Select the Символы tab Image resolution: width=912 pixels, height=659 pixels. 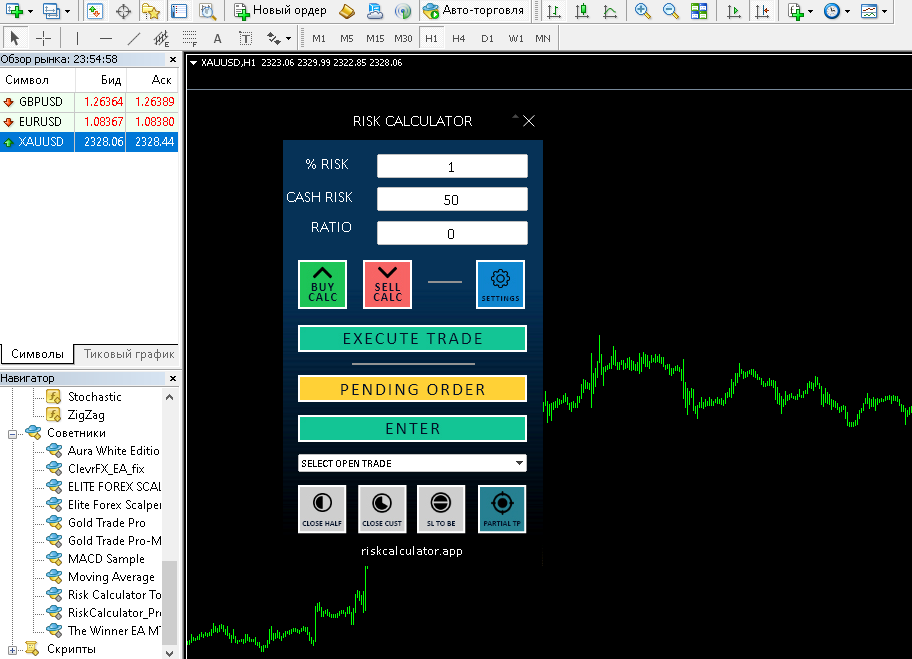tap(37, 354)
